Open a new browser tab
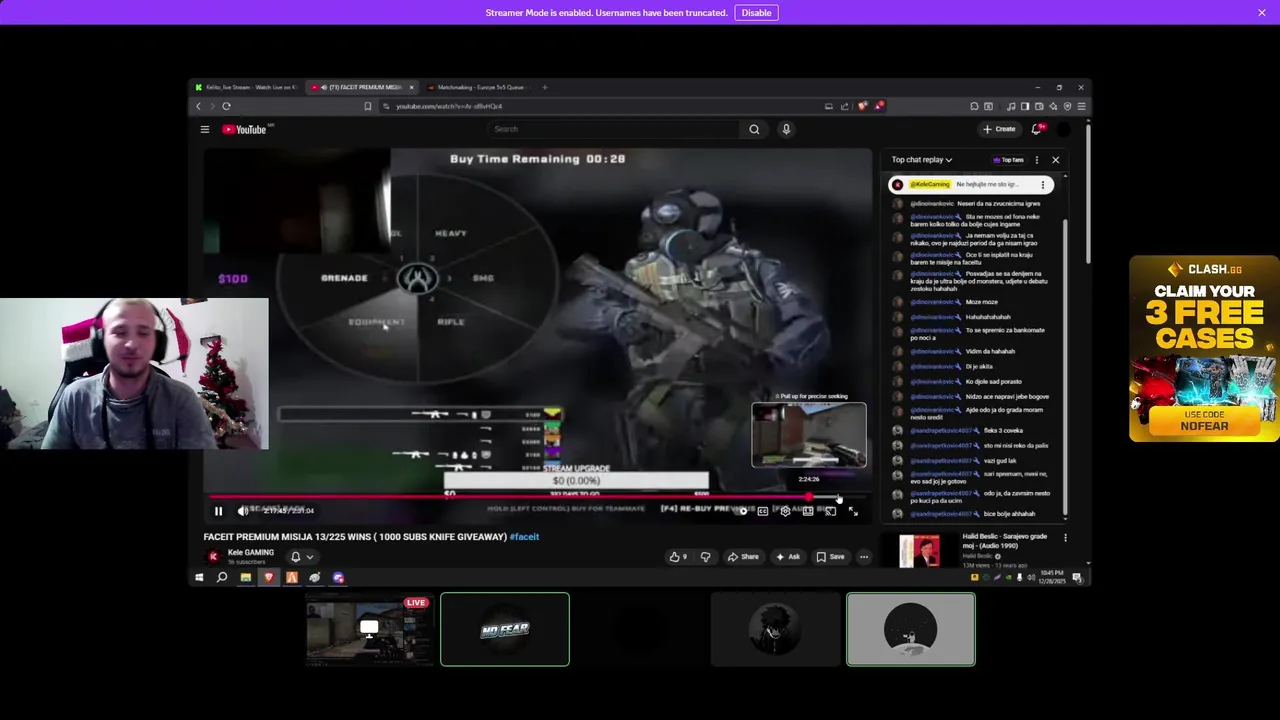The width and height of the screenshot is (1280, 720). (x=544, y=87)
